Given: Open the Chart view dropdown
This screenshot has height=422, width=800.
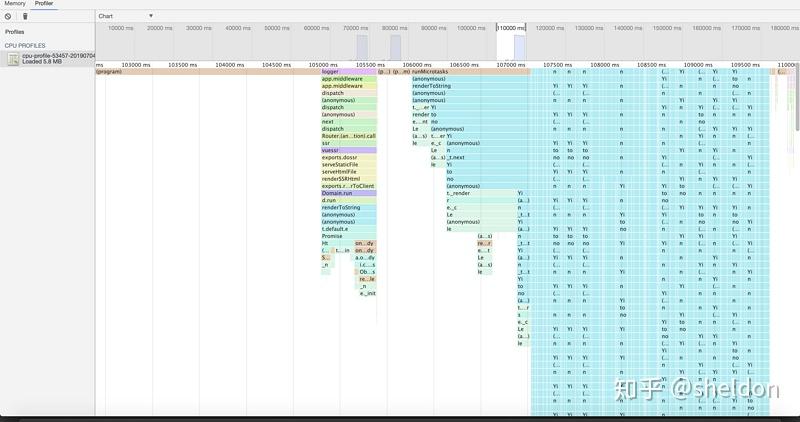Looking at the screenshot, I should 126,16.
